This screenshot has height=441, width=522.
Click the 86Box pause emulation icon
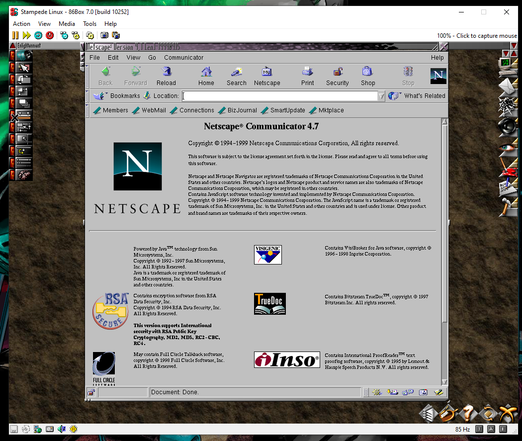(x=15, y=35)
